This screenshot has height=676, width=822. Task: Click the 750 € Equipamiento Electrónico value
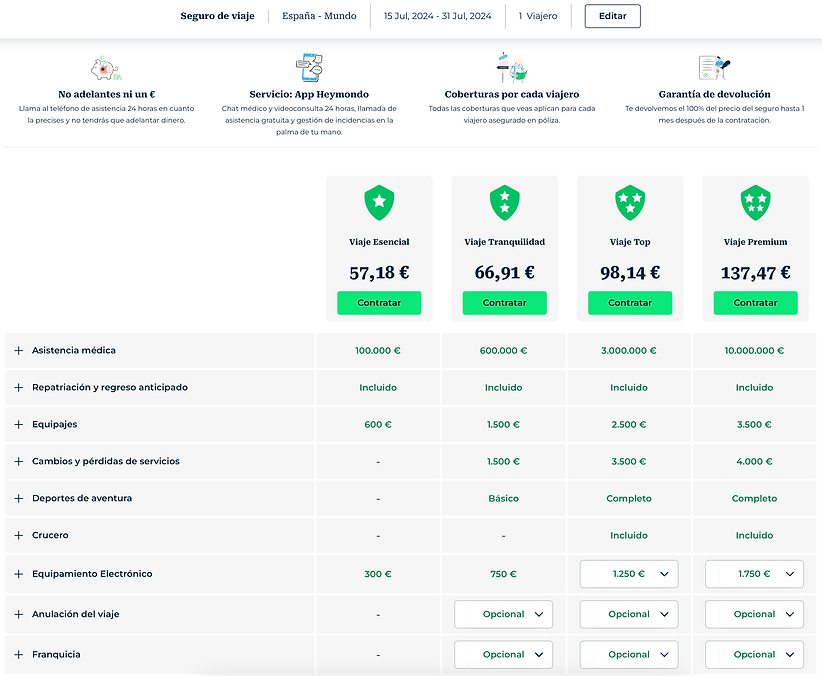[503, 574]
